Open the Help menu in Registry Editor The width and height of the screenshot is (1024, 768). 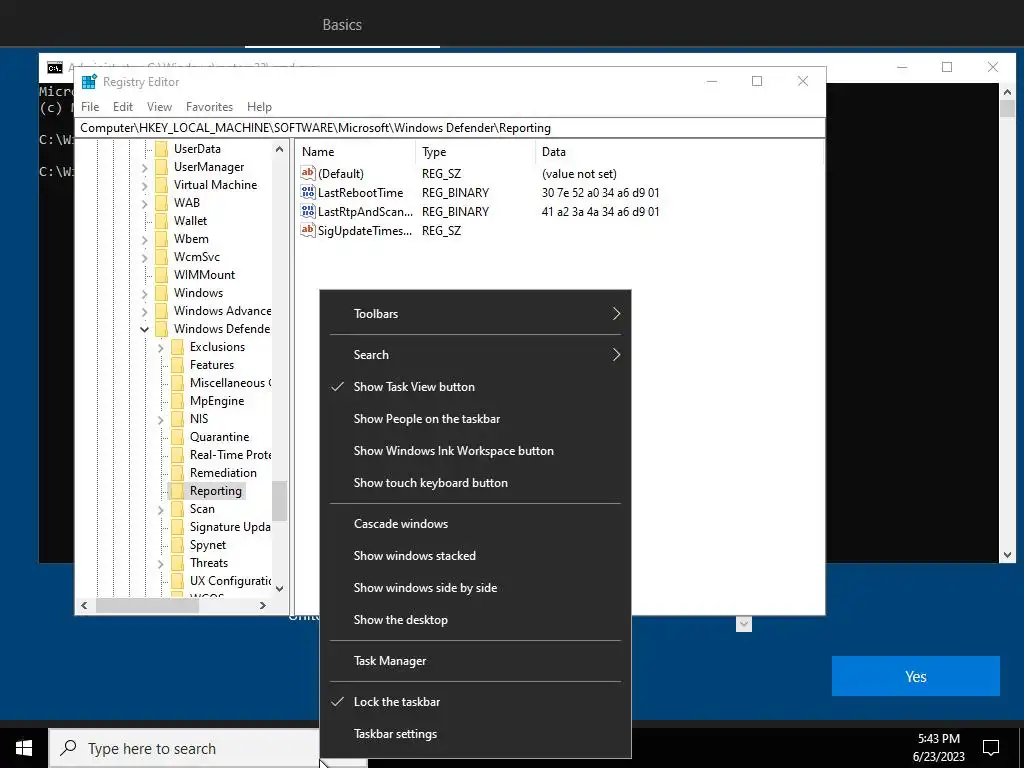pyautogui.click(x=259, y=106)
